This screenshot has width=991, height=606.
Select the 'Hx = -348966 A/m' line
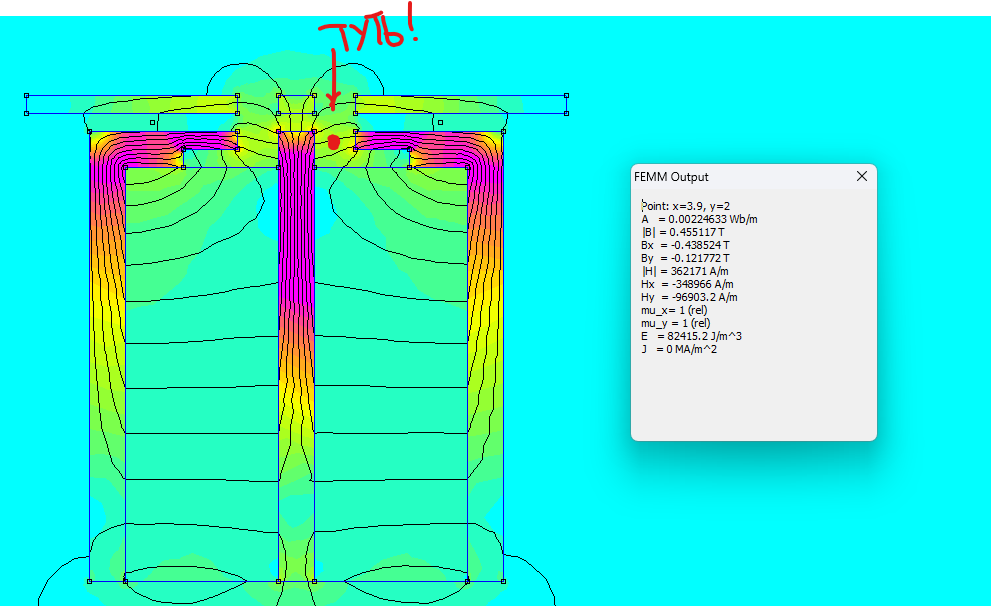[x=687, y=284]
